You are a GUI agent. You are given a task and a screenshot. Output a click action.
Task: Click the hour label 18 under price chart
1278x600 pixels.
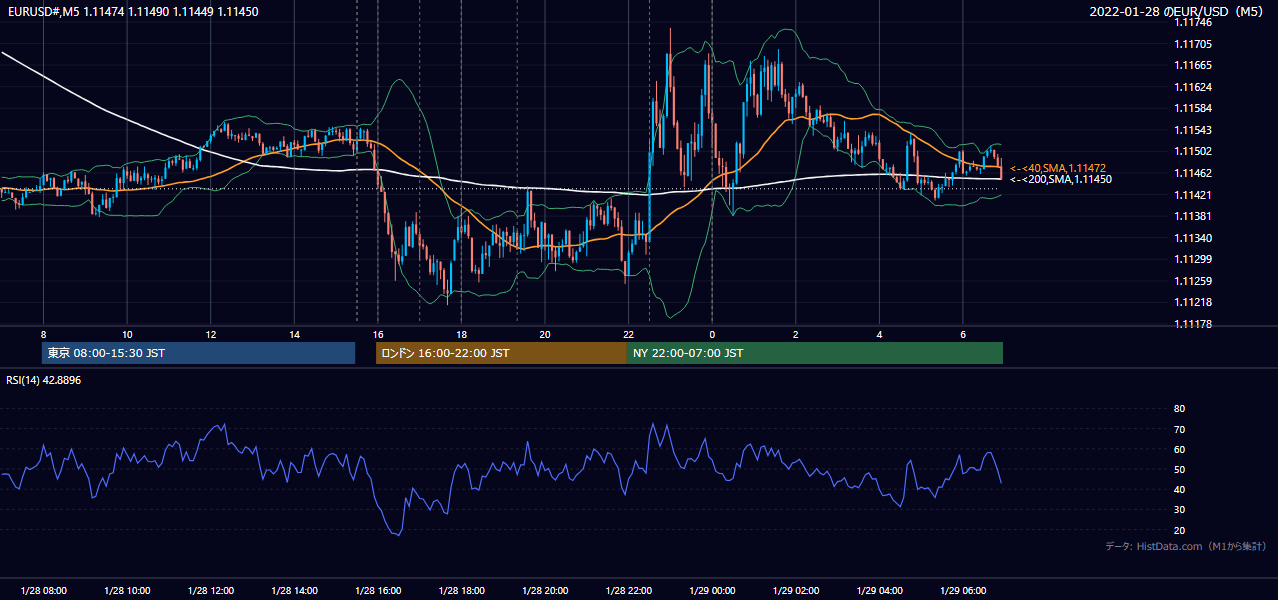tap(461, 334)
